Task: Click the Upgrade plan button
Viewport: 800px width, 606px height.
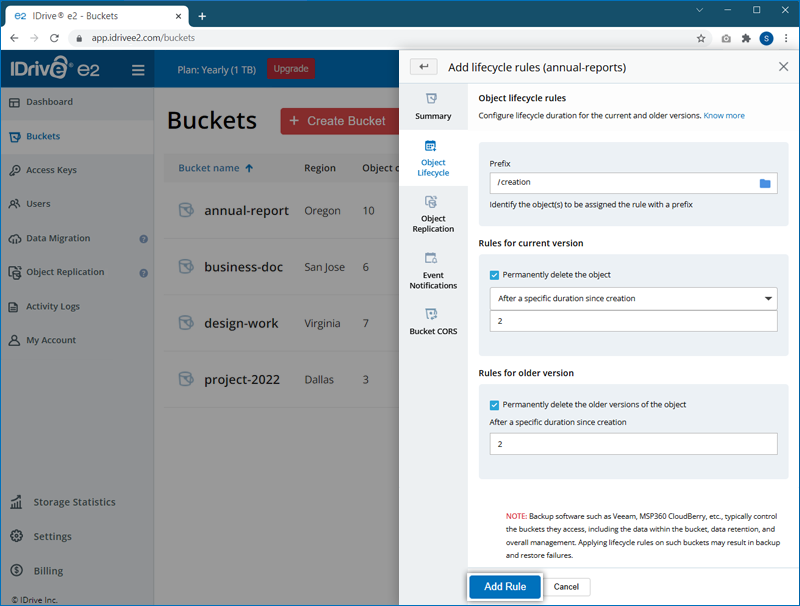Action: click(291, 69)
